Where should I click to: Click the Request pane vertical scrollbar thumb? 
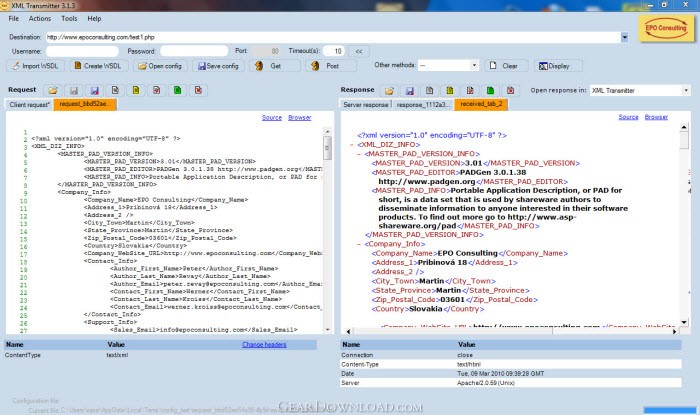328,148
